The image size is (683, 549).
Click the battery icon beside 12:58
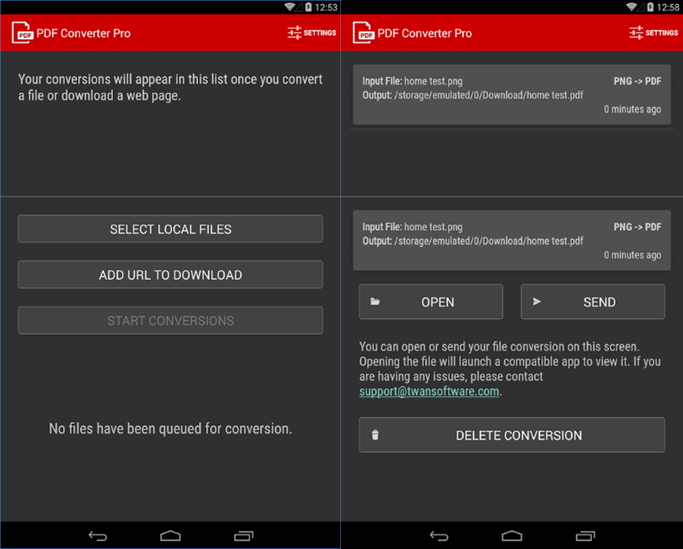coord(650,7)
